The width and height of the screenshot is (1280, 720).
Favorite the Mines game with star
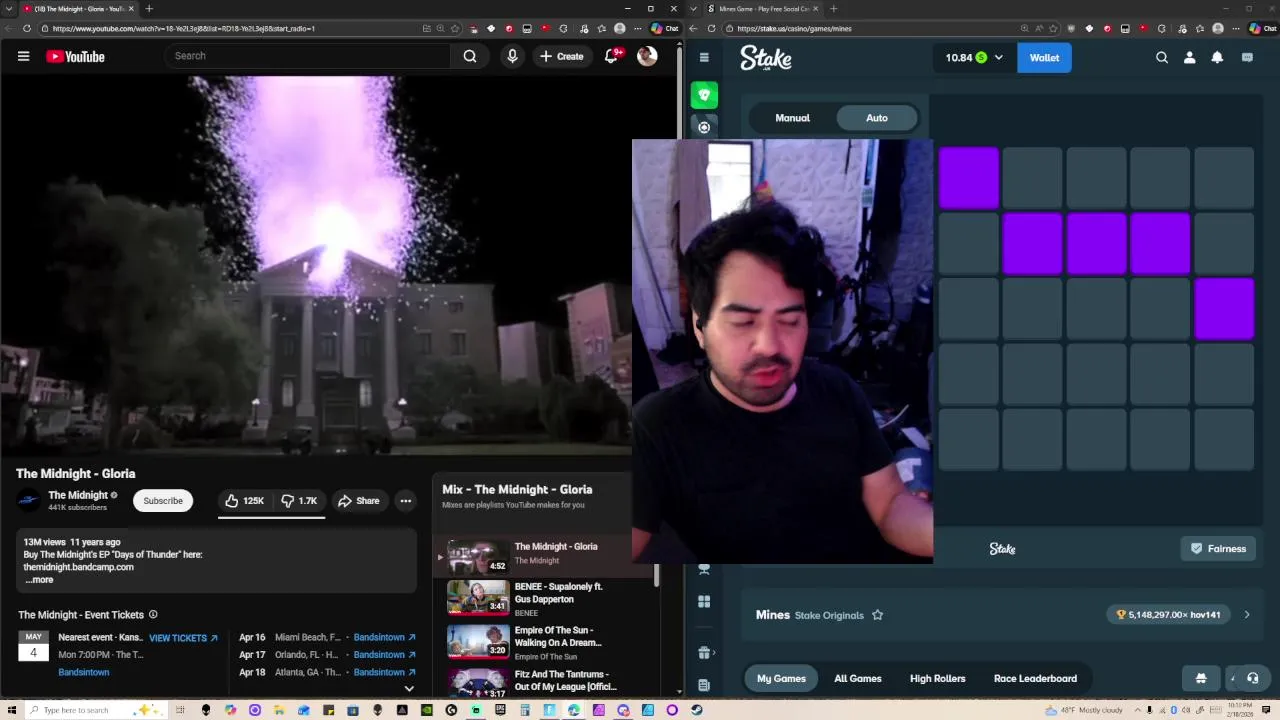pyautogui.click(x=877, y=615)
